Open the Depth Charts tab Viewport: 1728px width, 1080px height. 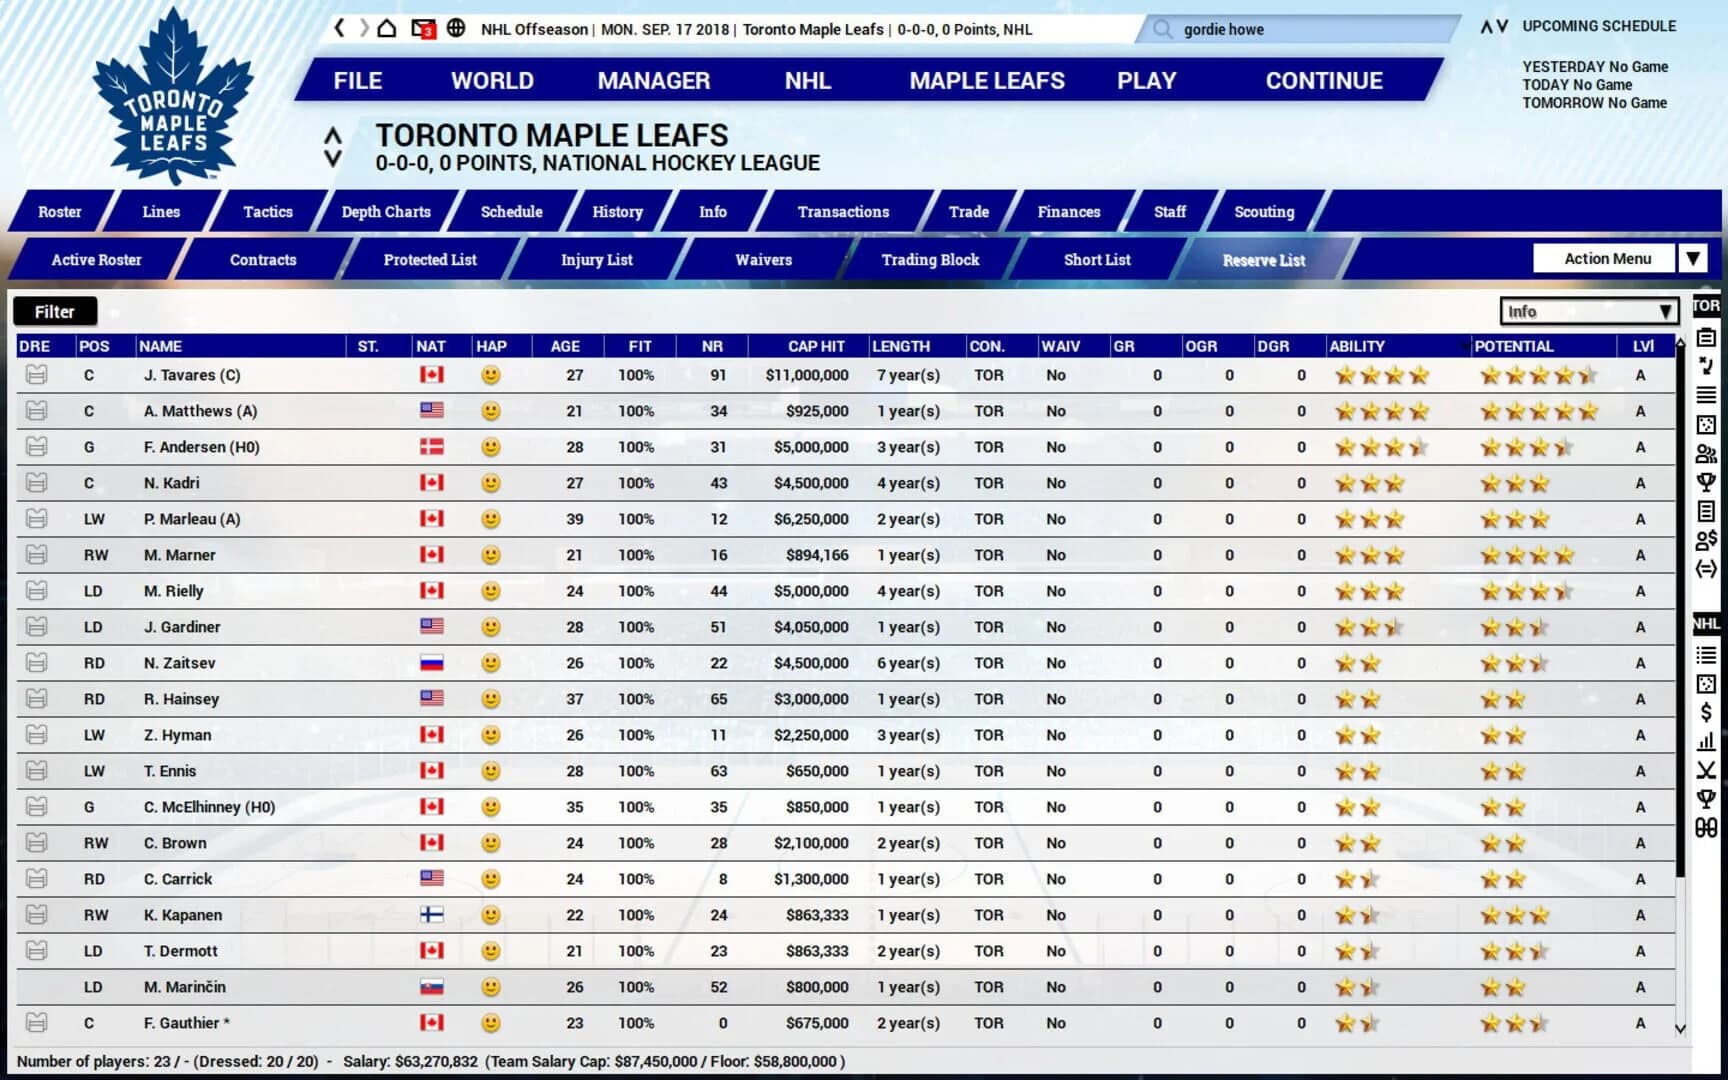click(385, 211)
